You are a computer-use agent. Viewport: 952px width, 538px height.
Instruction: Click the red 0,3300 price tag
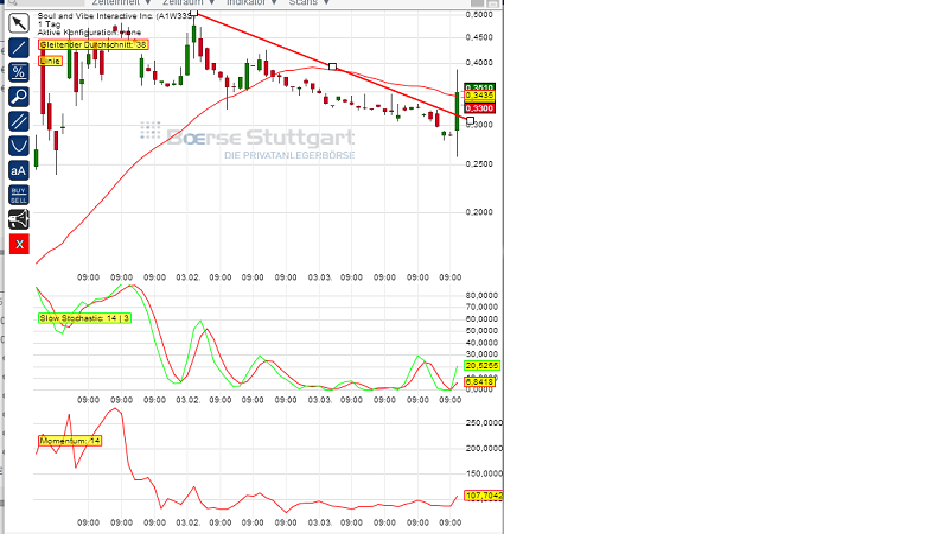pos(480,108)
